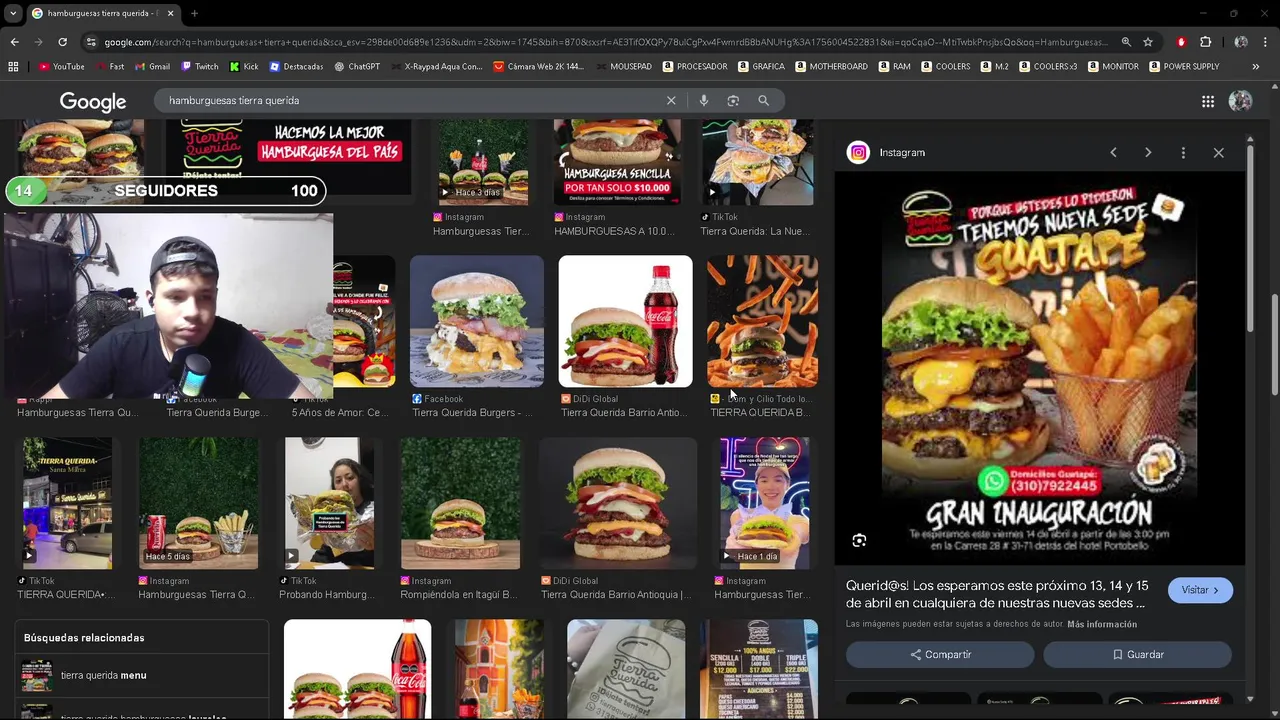Open the DiDi Tierra Querida Barrio Antioquia double burger
Image resolution: width=1280 pixels, height=720 pixels.
pyautogui.click(x=617, y=503)
